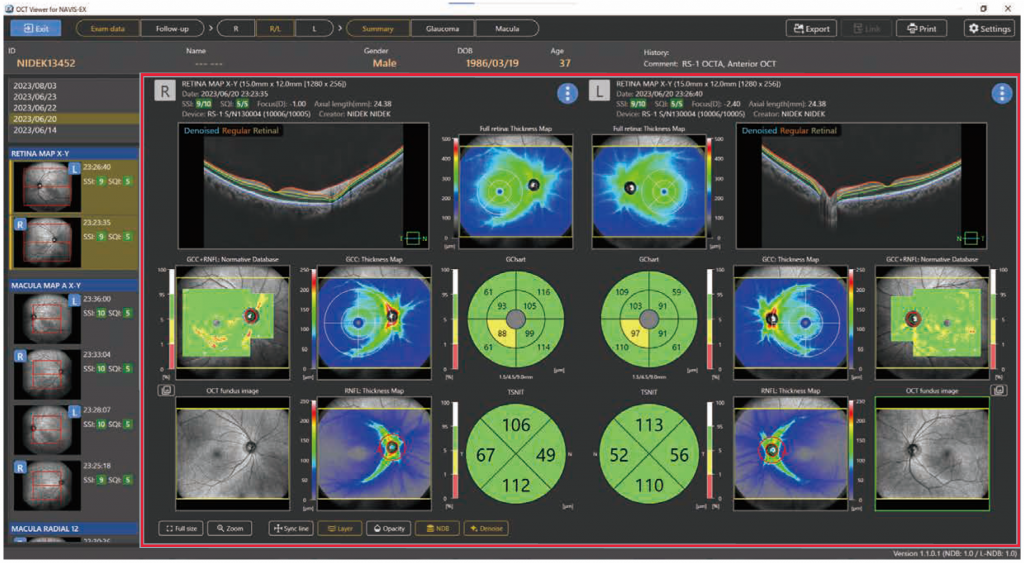The height and width of the screenshot is (563, 1024).
Task: Click the Full size button
Action: click(x=181, y=528)
